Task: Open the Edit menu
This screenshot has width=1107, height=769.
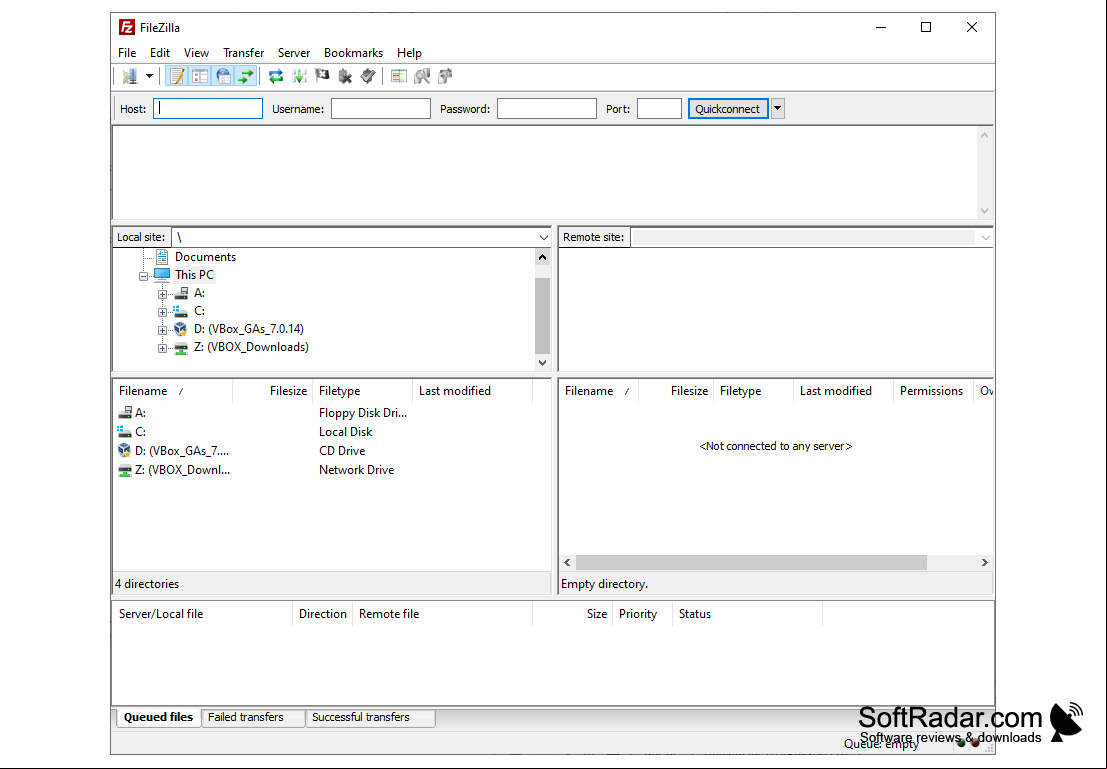Action: click(160, 53)
